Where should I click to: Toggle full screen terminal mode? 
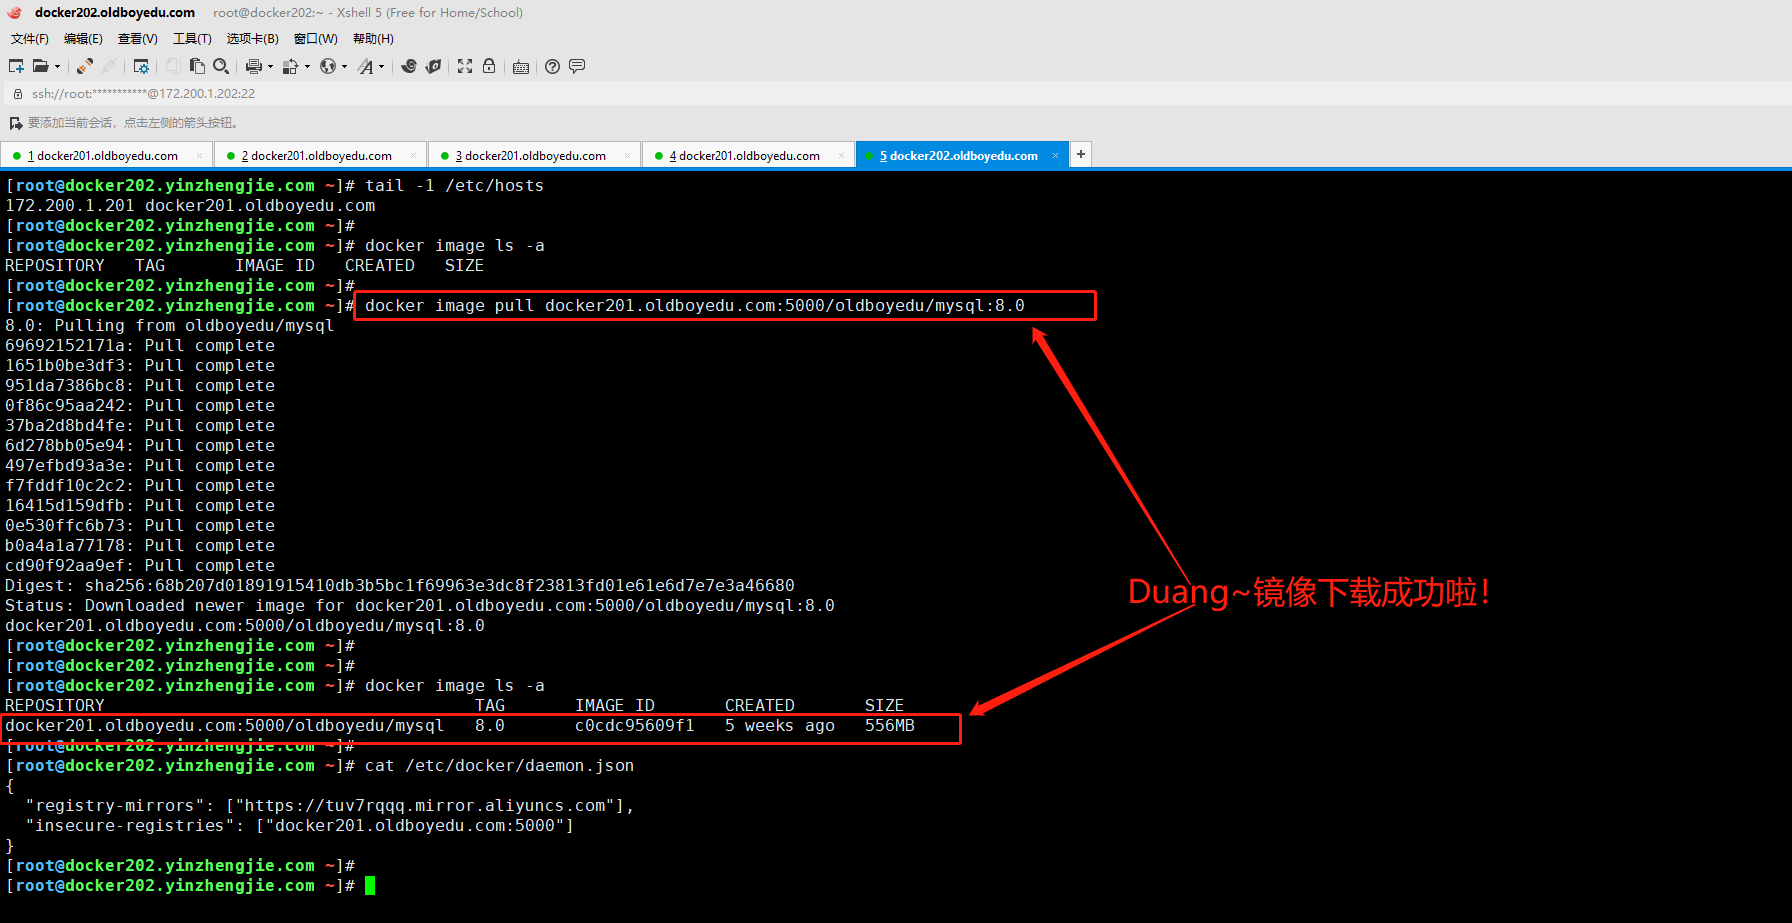pos(464,66)
